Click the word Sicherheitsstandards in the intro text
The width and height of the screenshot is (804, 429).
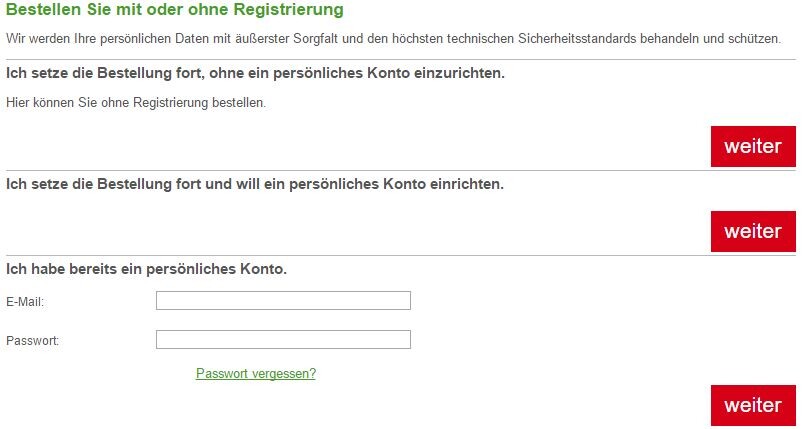click(x=577, y=38)
